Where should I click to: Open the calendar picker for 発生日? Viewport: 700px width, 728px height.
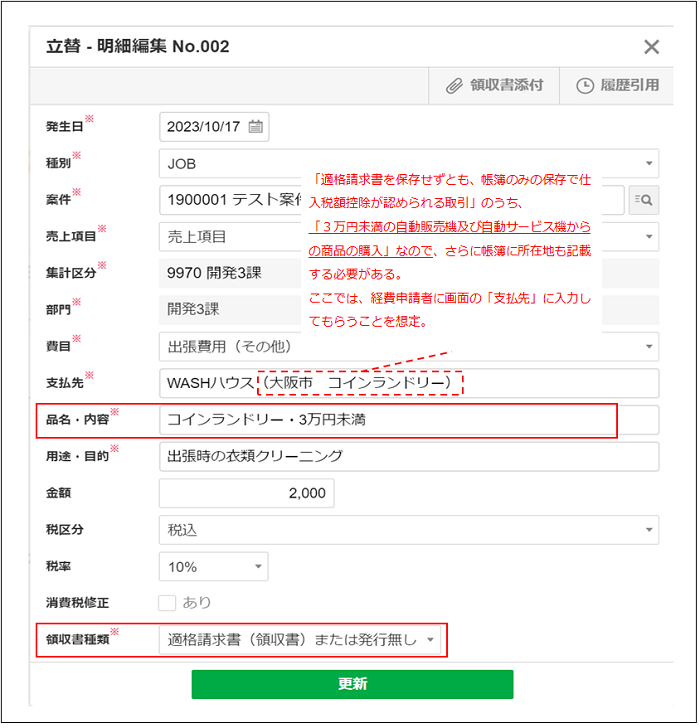coord(256,127)
